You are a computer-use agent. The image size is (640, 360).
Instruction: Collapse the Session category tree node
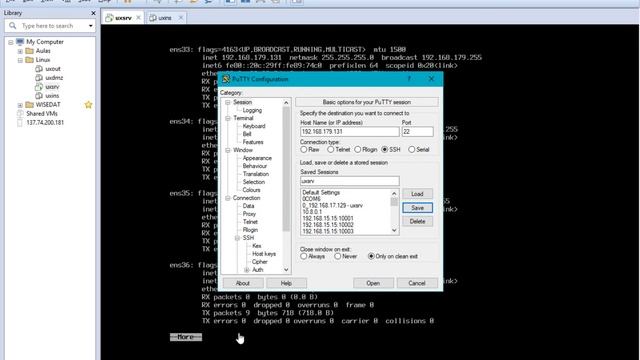[228, 102]
